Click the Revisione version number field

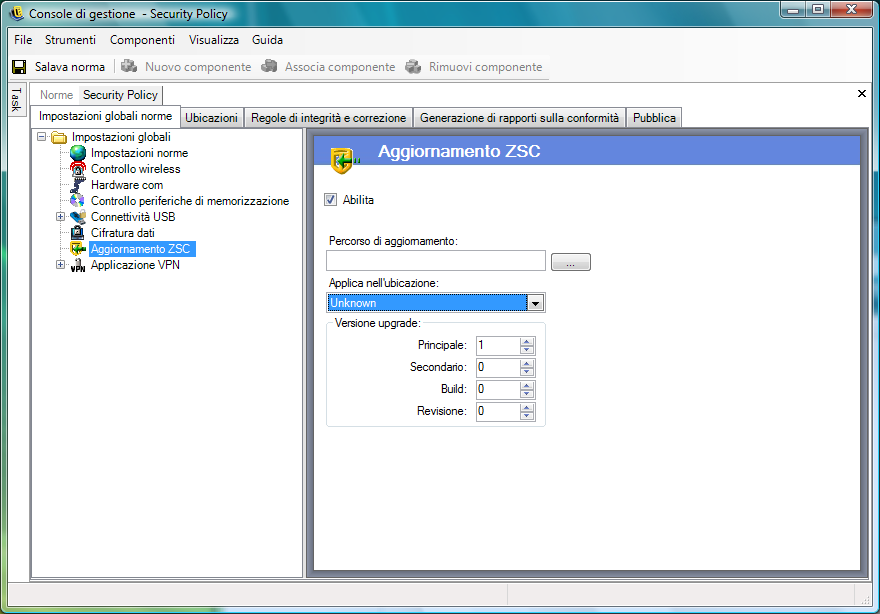click(x=498, y=411)
